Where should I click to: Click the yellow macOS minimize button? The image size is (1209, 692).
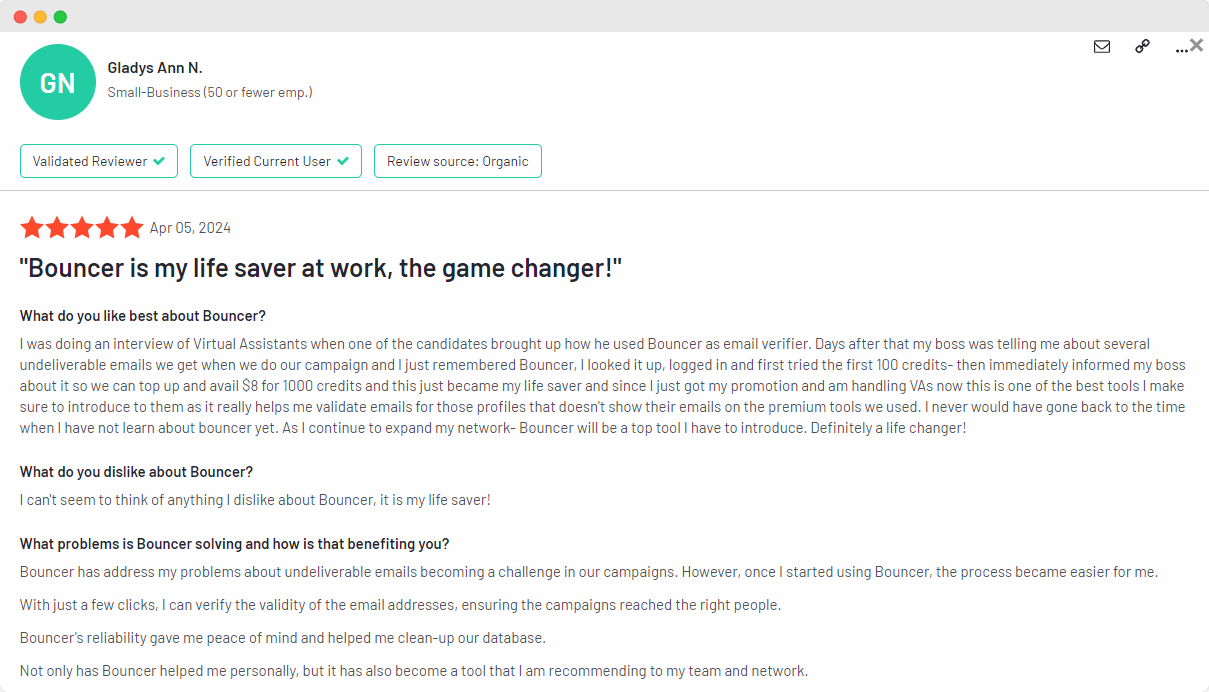tap(40, 17)
